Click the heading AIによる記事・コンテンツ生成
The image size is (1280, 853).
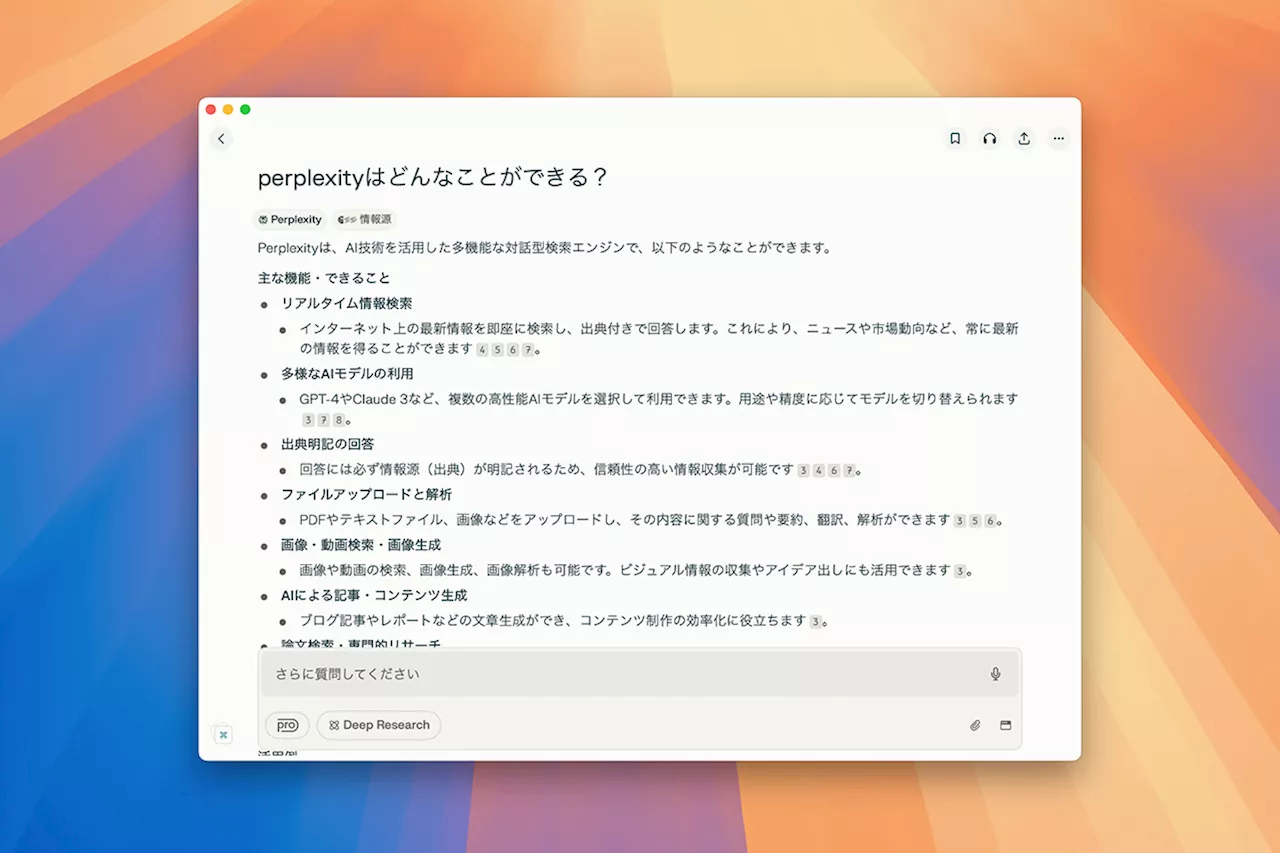[x=374, y=595]
